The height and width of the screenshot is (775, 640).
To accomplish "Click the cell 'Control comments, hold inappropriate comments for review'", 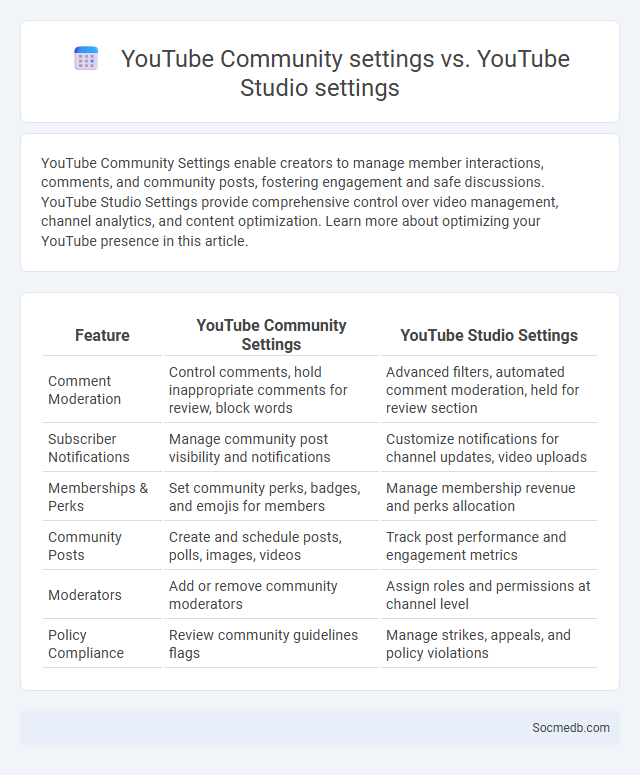I will pyautogui.click(x=271, y=390).
